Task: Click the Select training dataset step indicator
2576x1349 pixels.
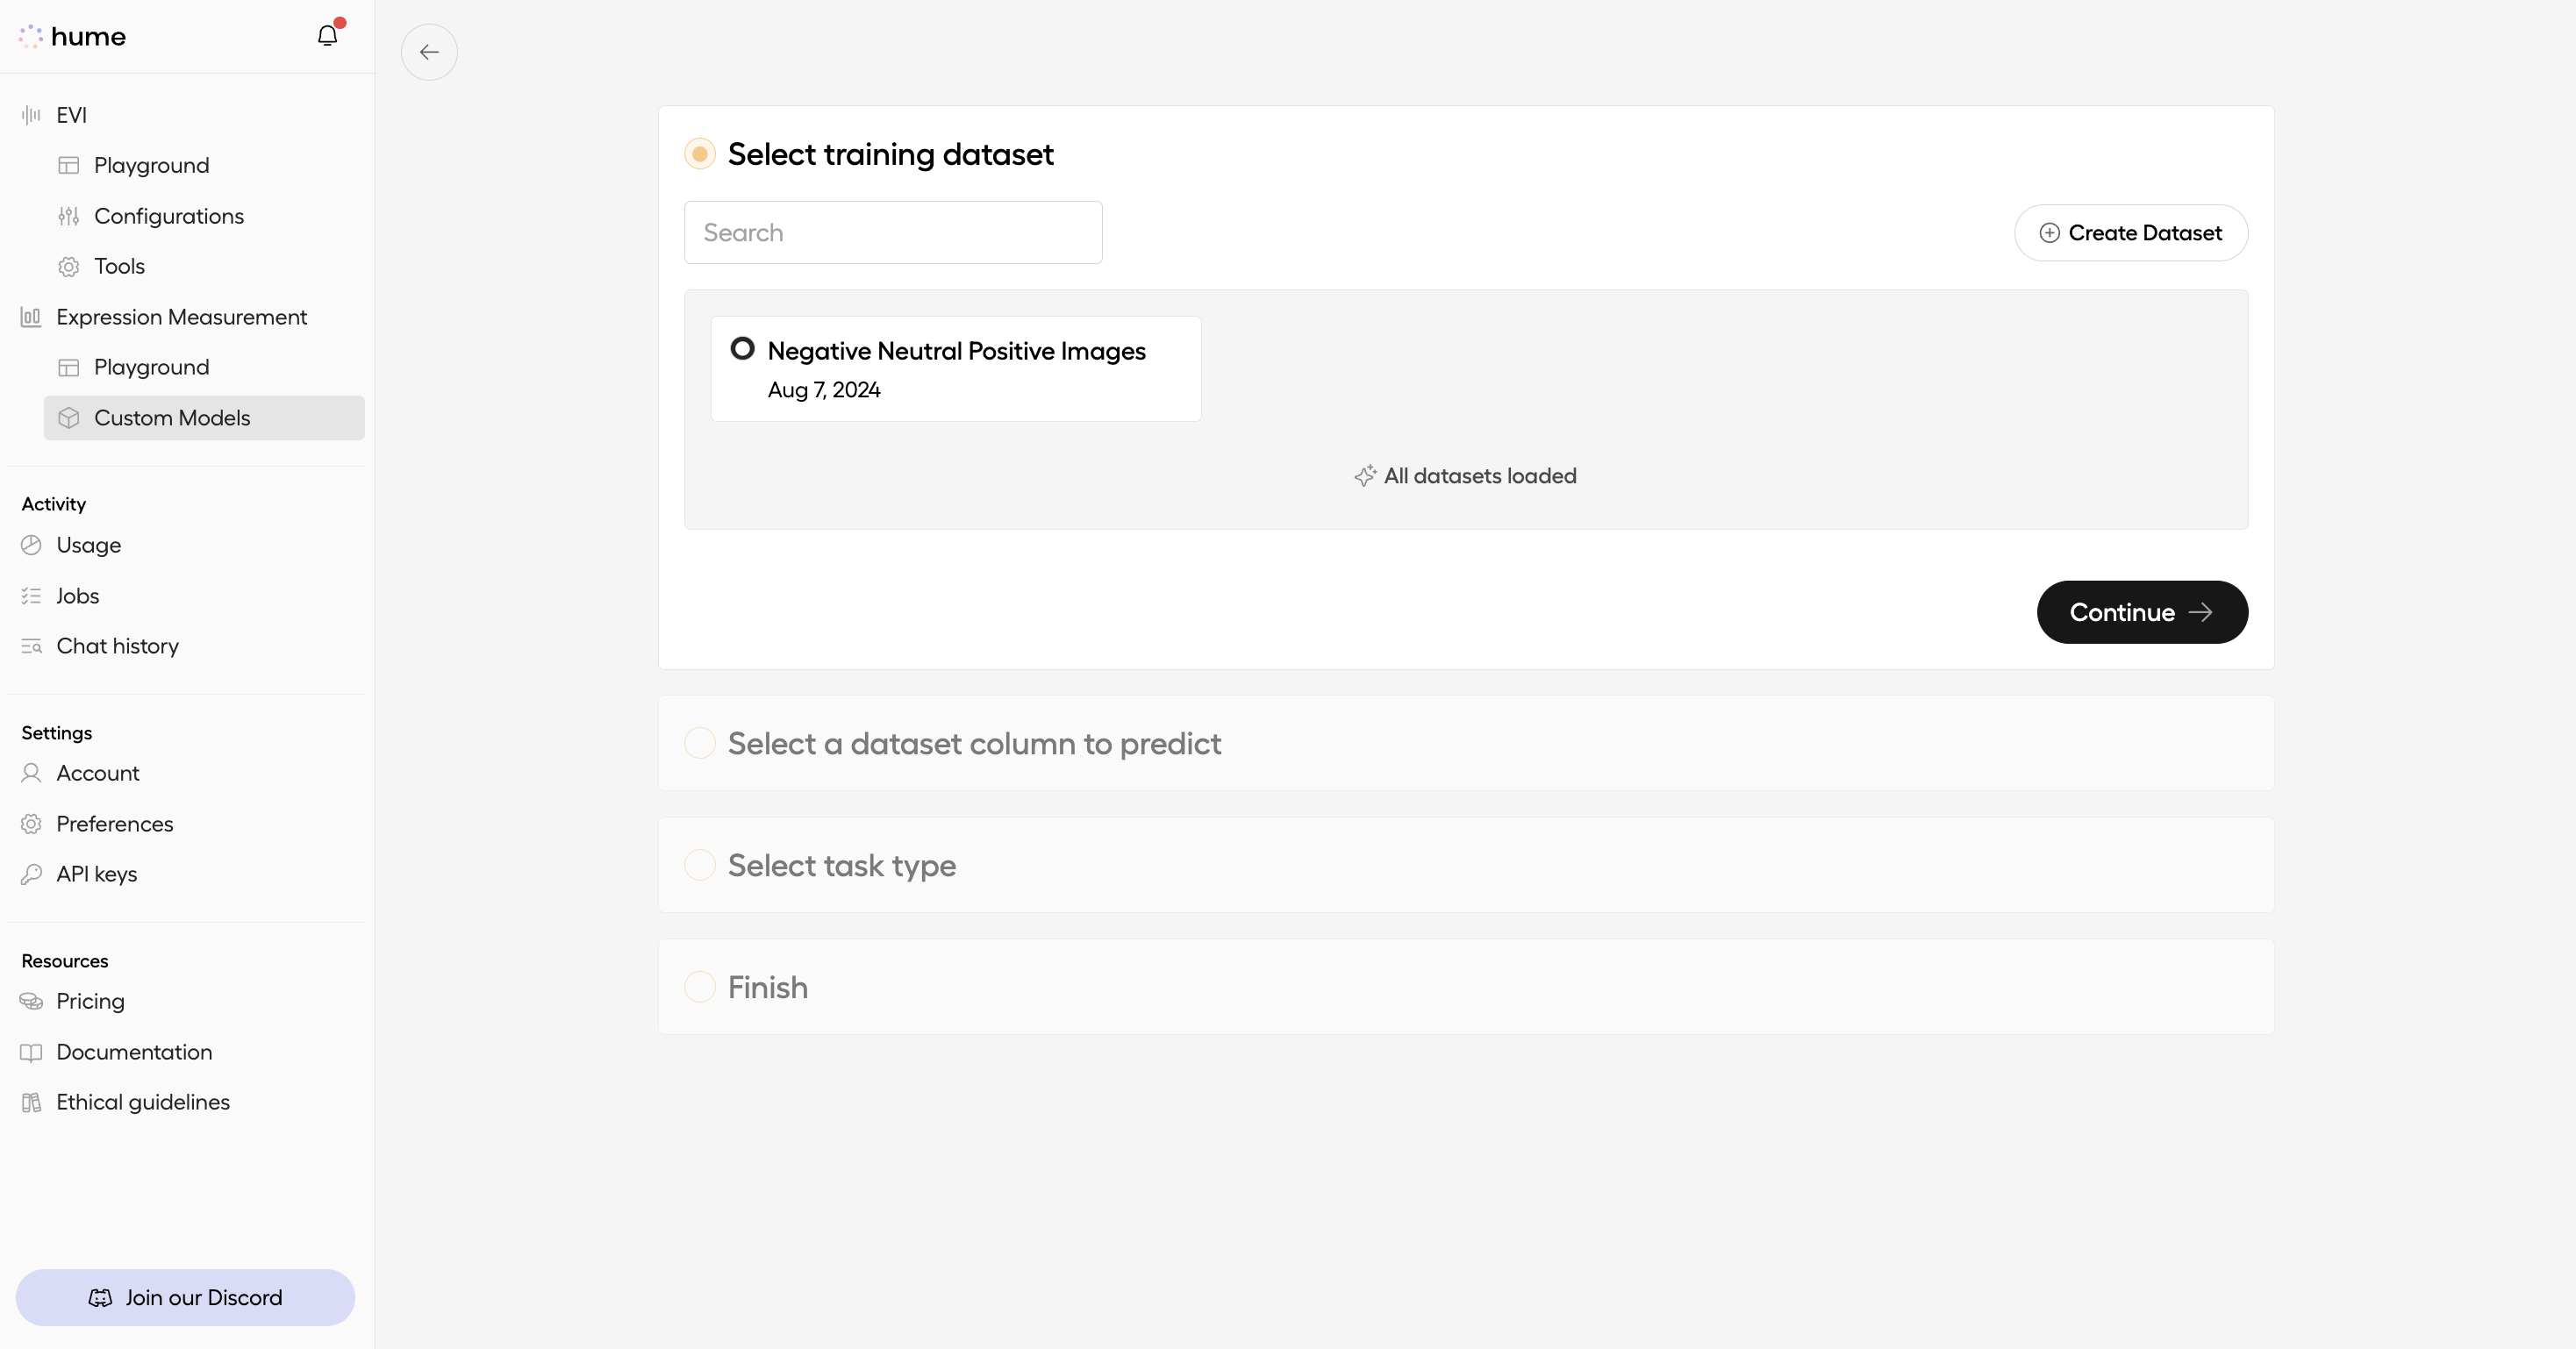Action: [x=700, y=153]
